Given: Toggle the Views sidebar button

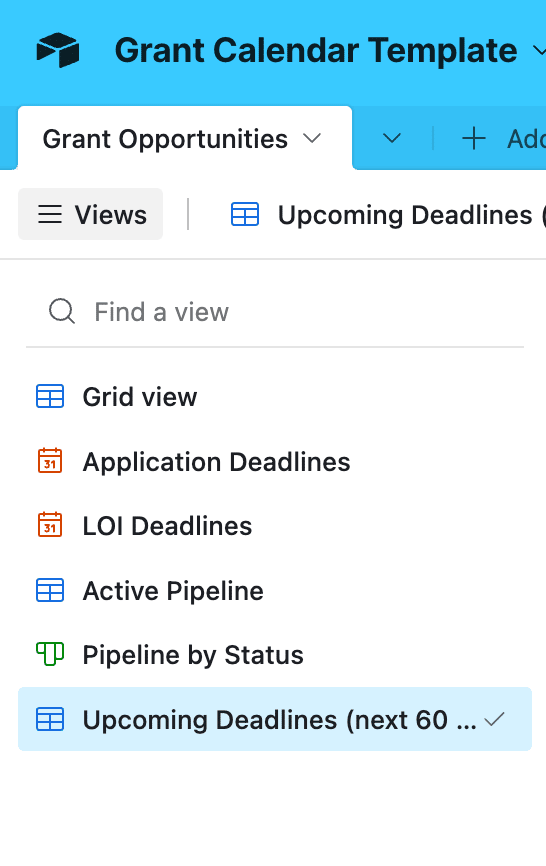Looking at the screenshot, I should [91, 214].
